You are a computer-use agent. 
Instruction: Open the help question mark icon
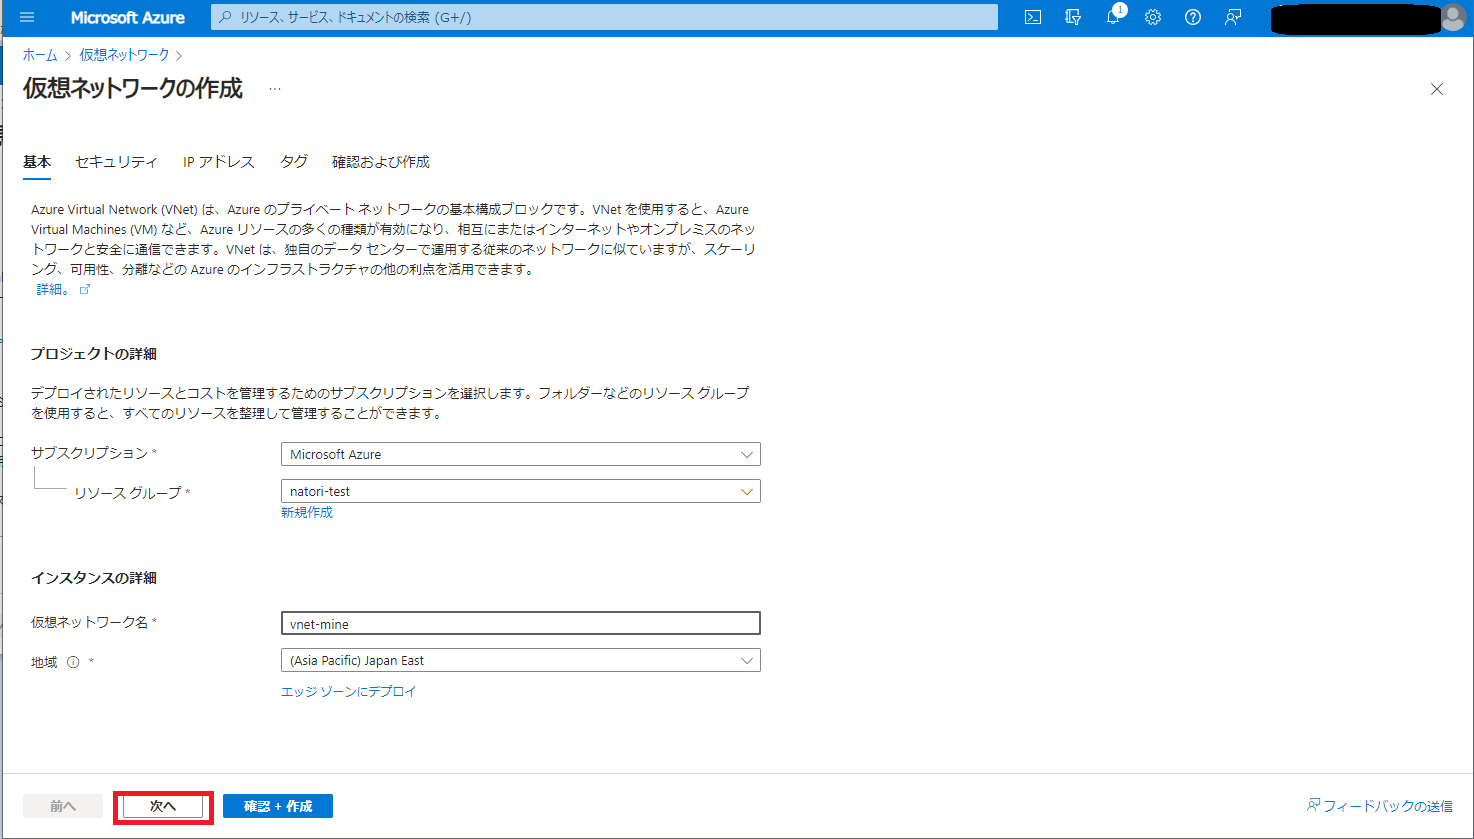coord(1193,17)
